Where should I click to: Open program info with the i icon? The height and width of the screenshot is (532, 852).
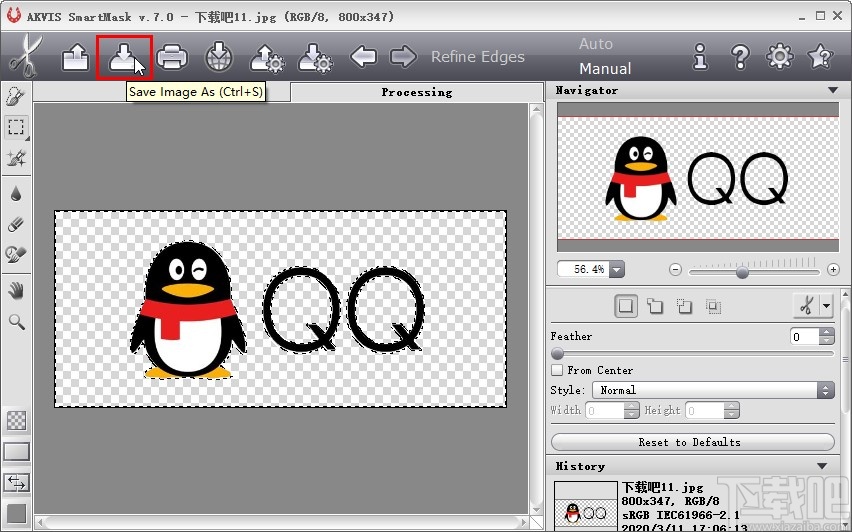[700, 57]
